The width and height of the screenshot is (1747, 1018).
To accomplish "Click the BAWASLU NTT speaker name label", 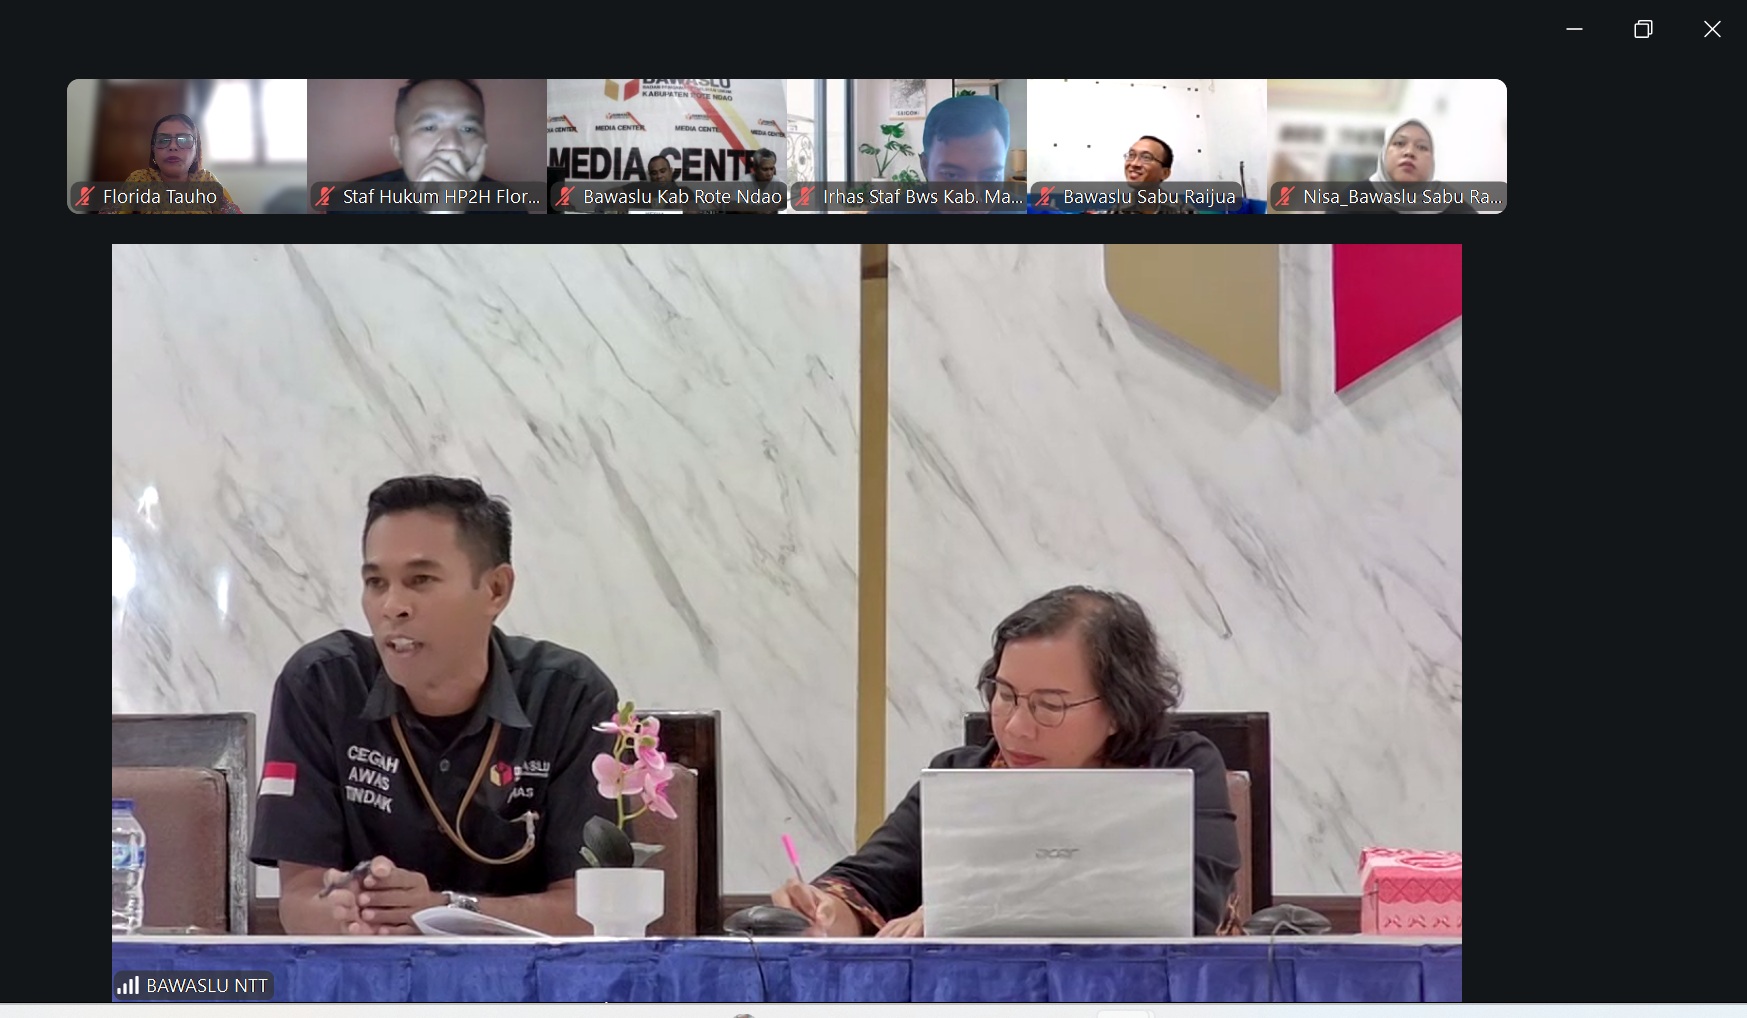I will tap(207, 986).
